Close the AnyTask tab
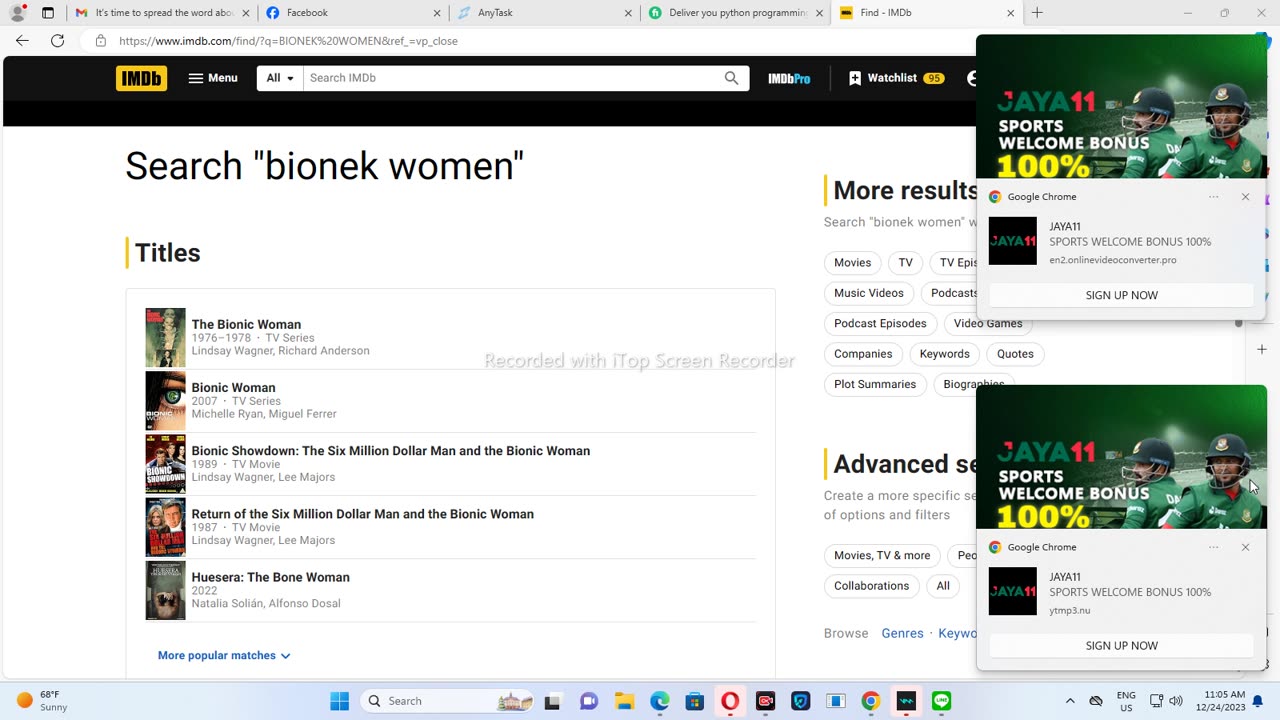The image size is (1280, 720). pos(628,13)
